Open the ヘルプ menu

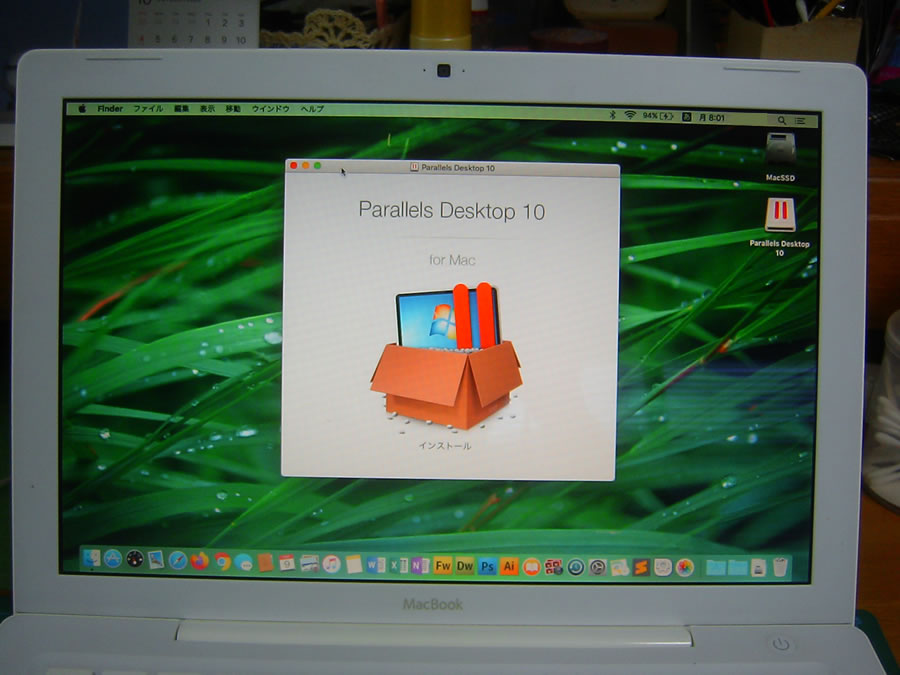(x=312, y=108)
